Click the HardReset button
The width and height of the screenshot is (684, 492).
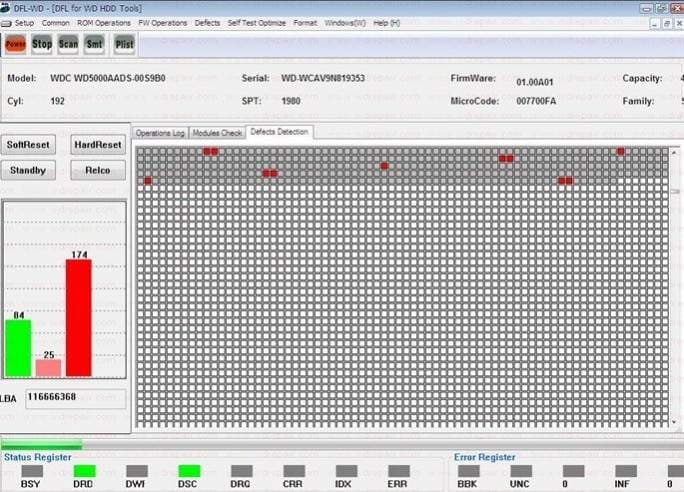[98, 145]
